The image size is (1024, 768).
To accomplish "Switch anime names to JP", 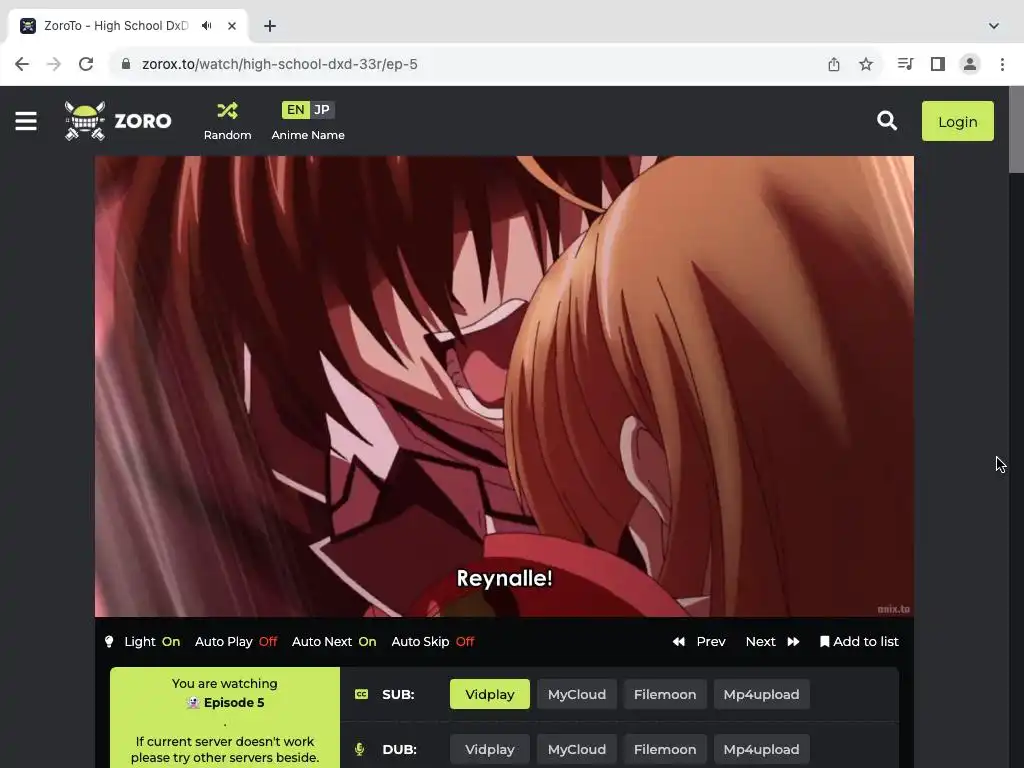I will [322, 110].
